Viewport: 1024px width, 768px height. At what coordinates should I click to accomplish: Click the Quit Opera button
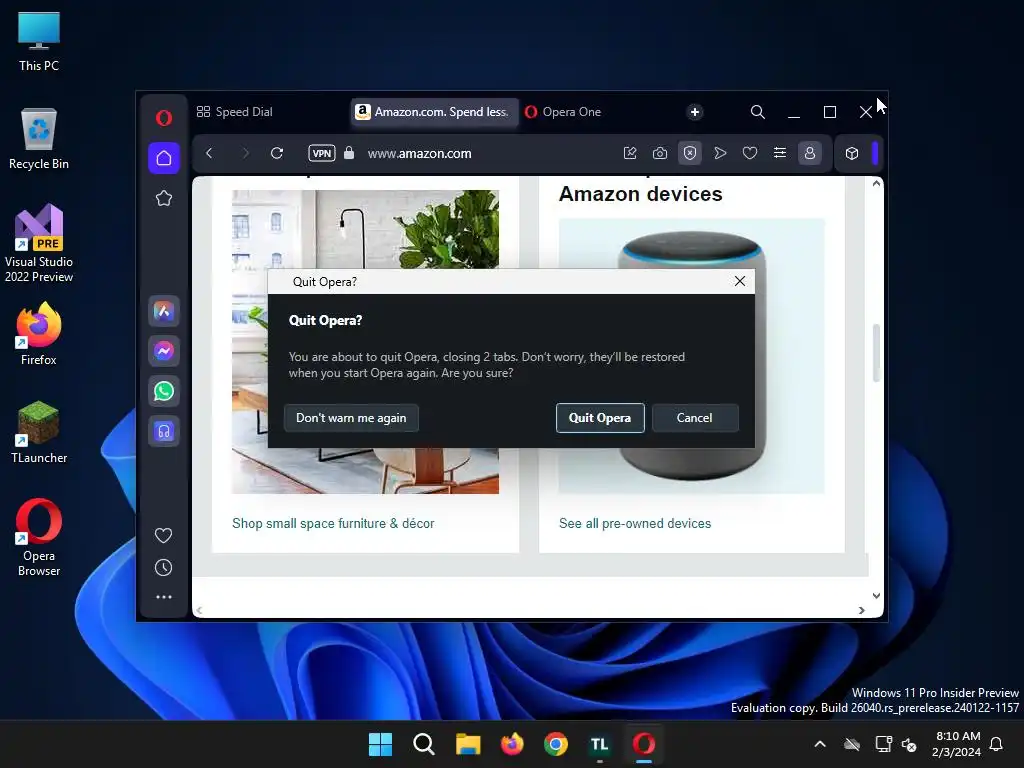click(600, 418)
